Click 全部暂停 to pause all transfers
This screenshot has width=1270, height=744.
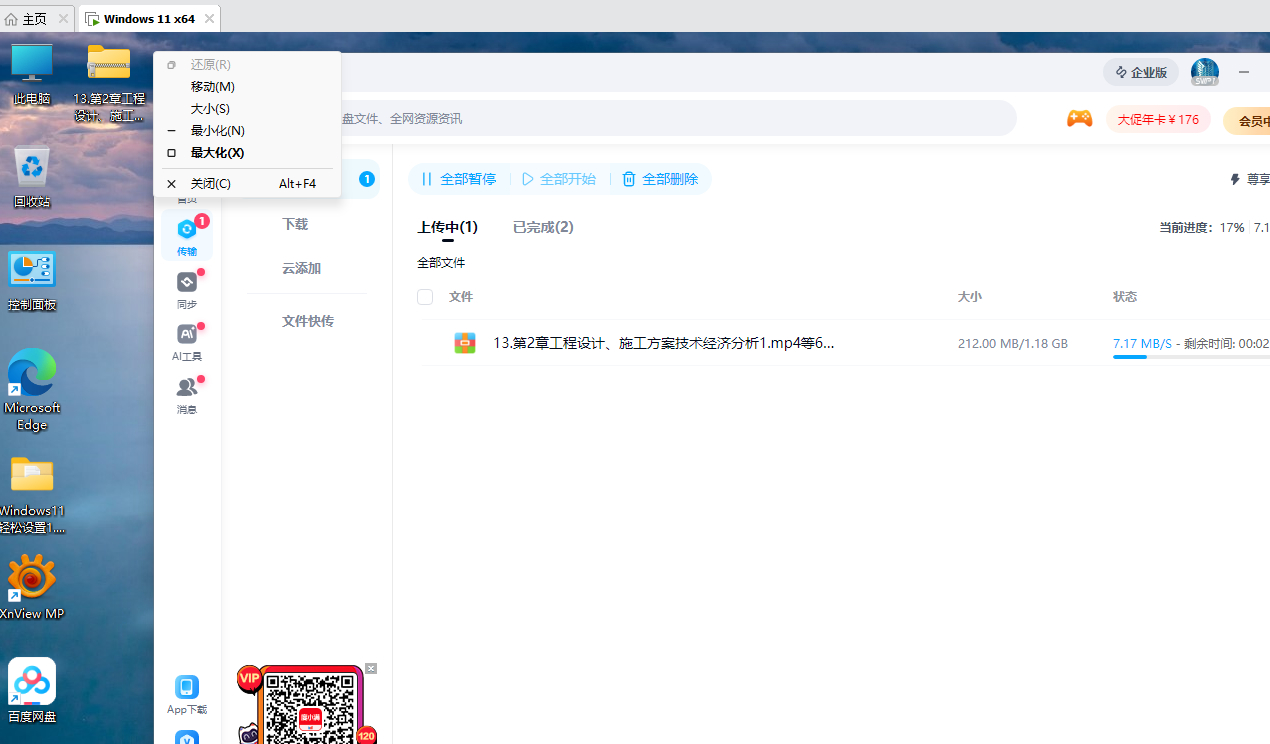[x=459, y=179]
